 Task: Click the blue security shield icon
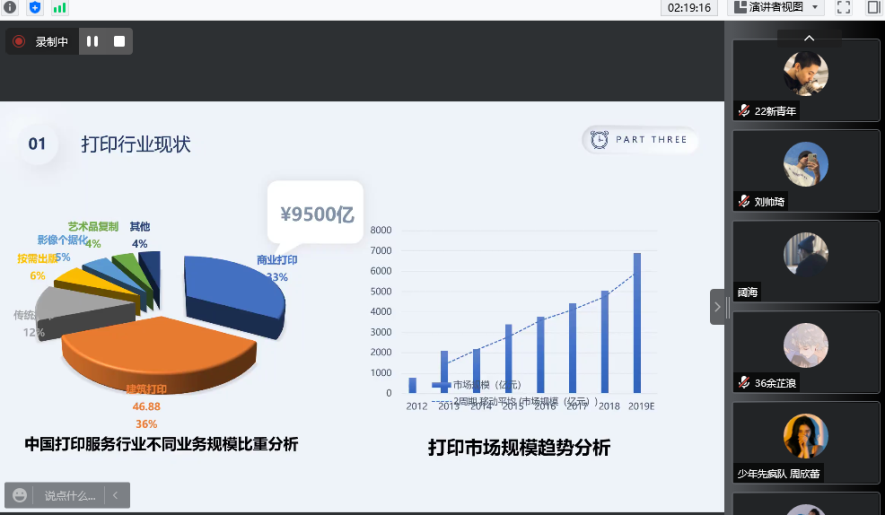(35, 8)
